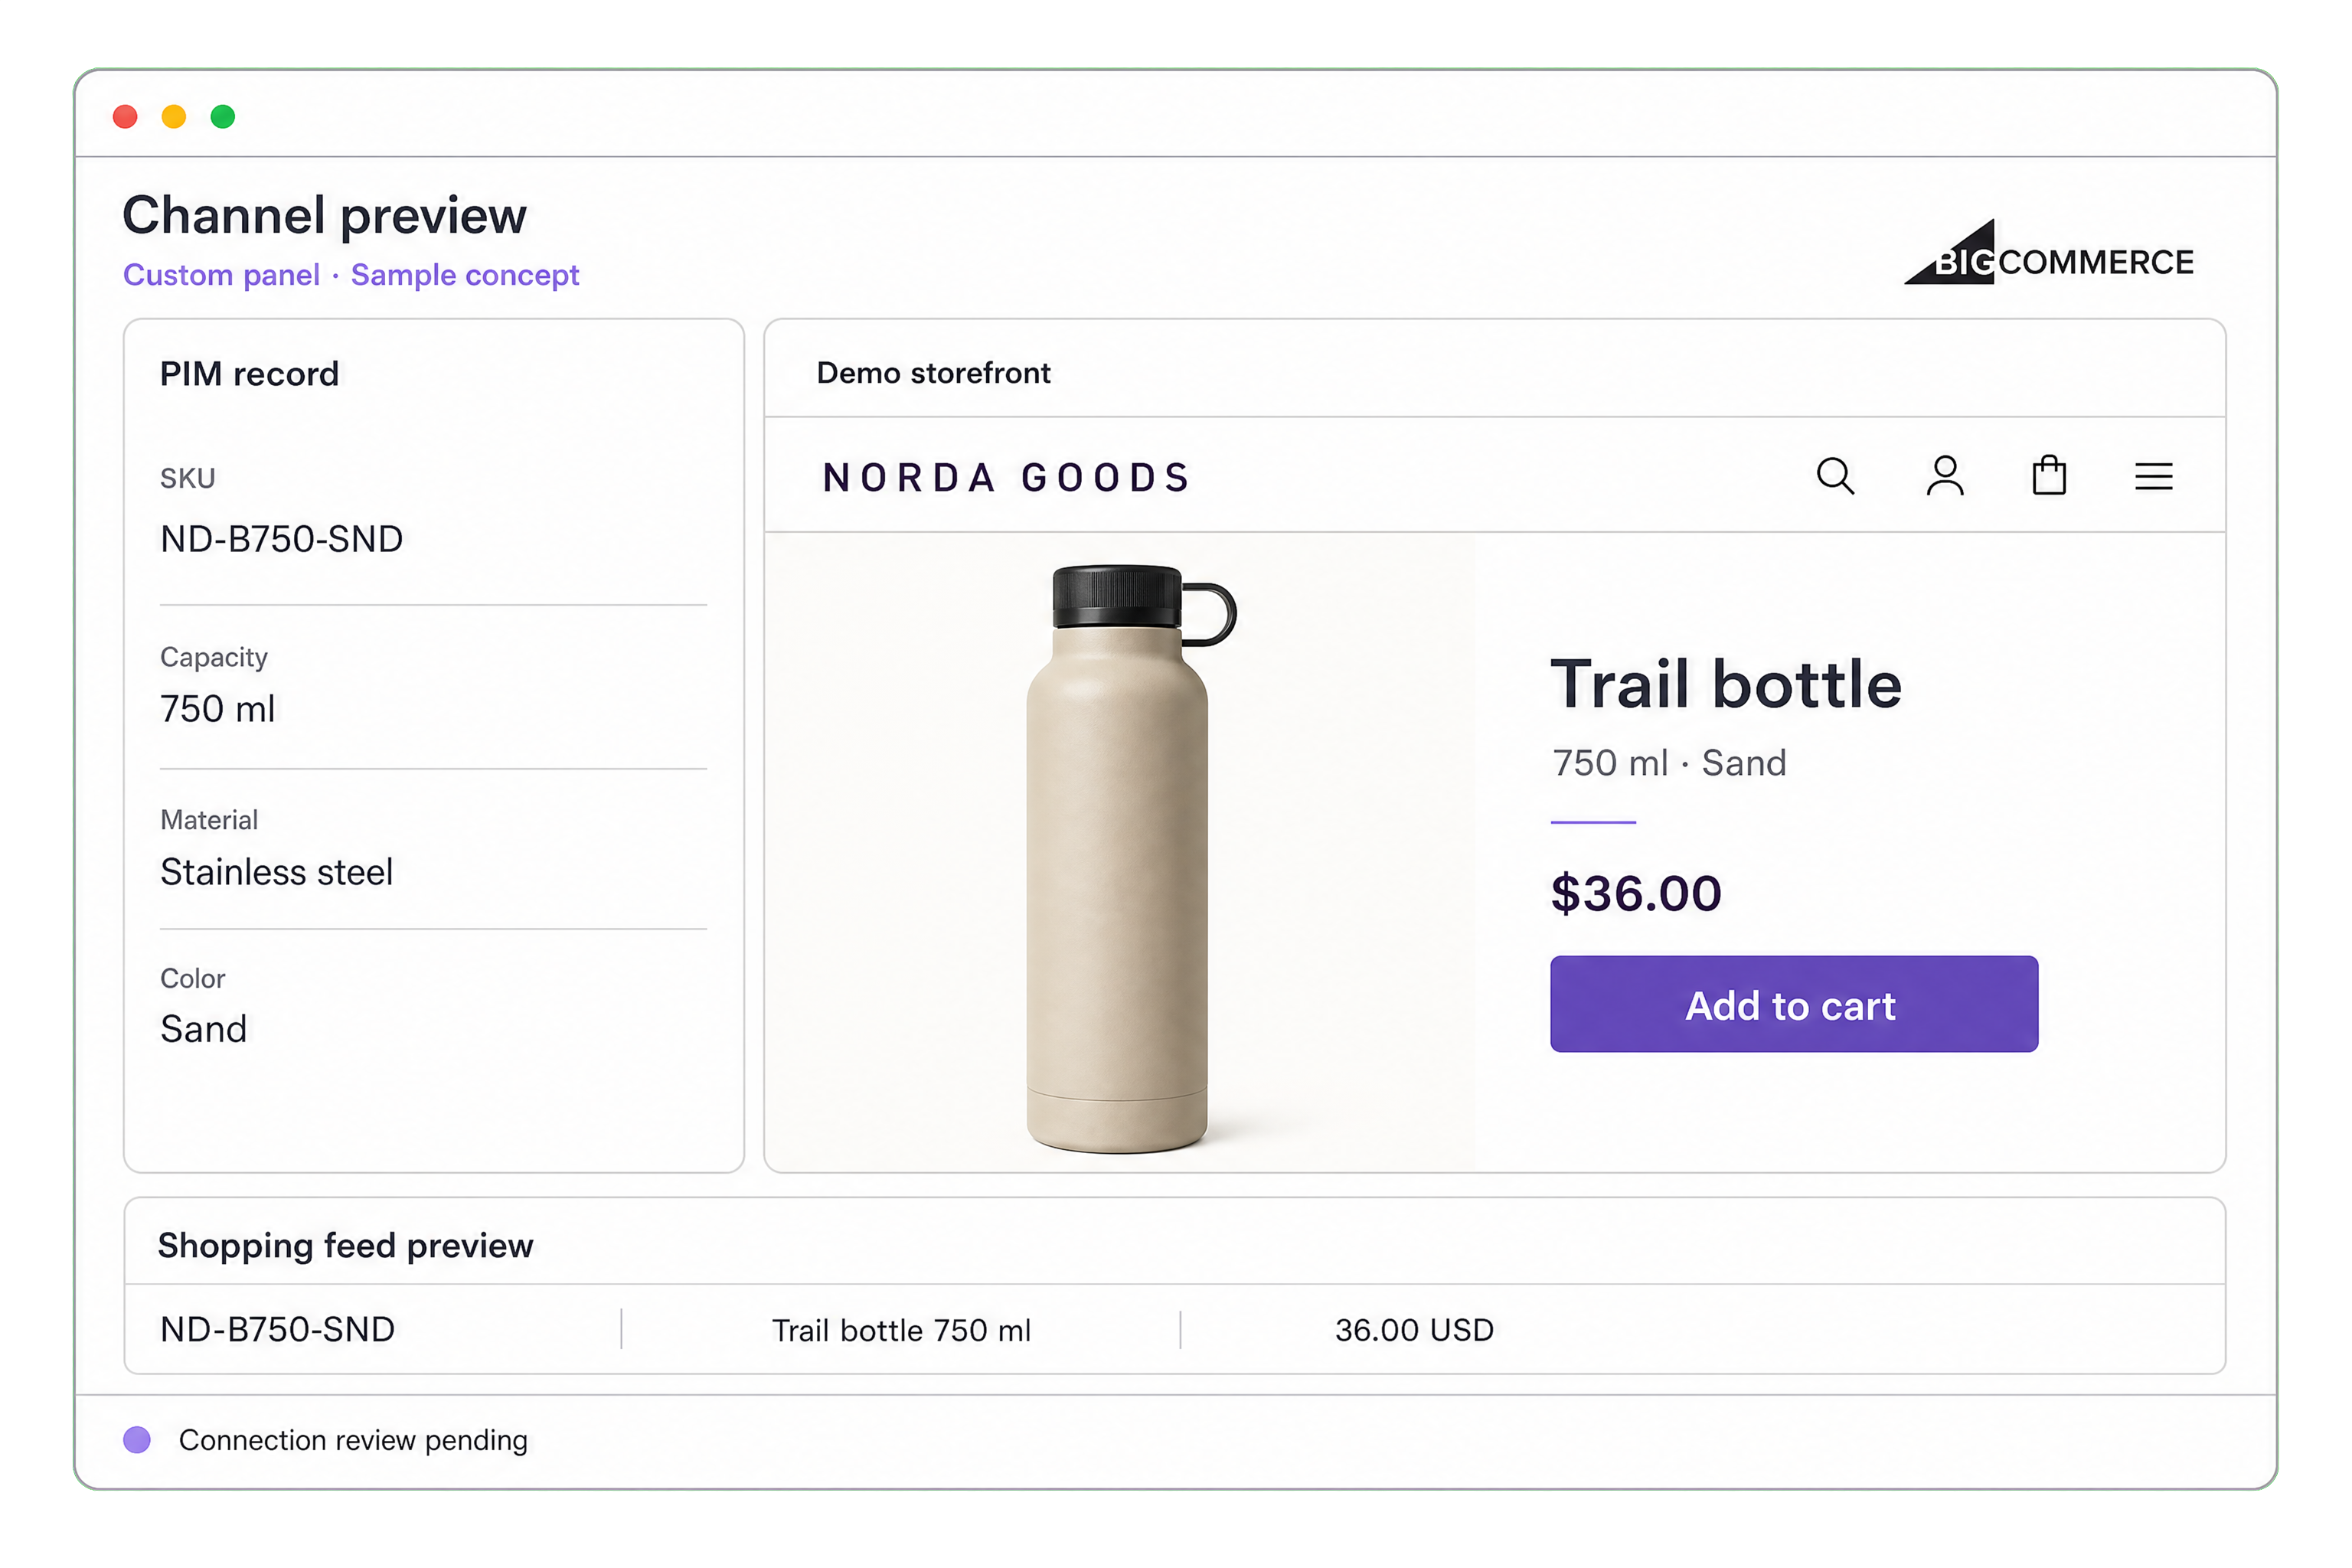Click the Channel preview title
This screenshot has width=2352, height=1568.
coord(324,215)
